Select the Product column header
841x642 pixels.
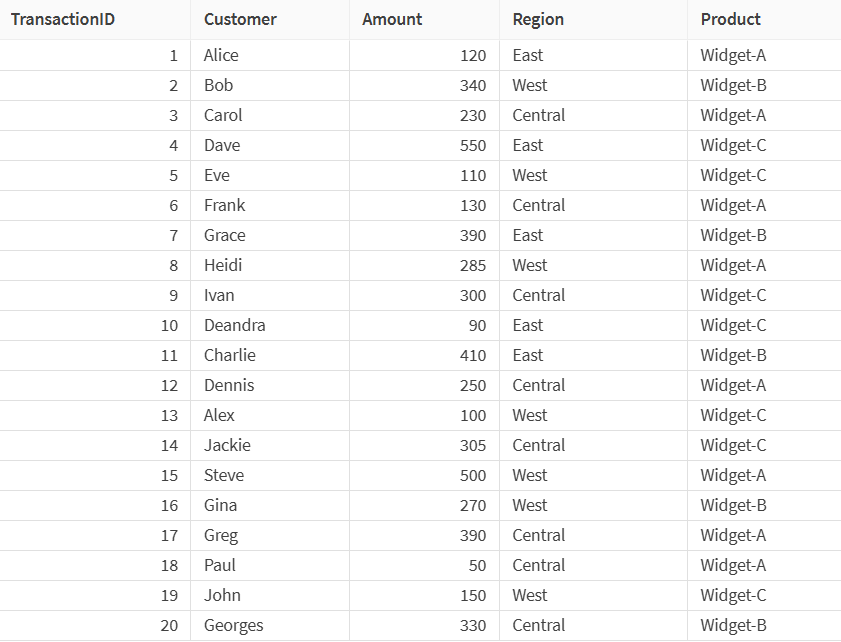tap(730, 19)
